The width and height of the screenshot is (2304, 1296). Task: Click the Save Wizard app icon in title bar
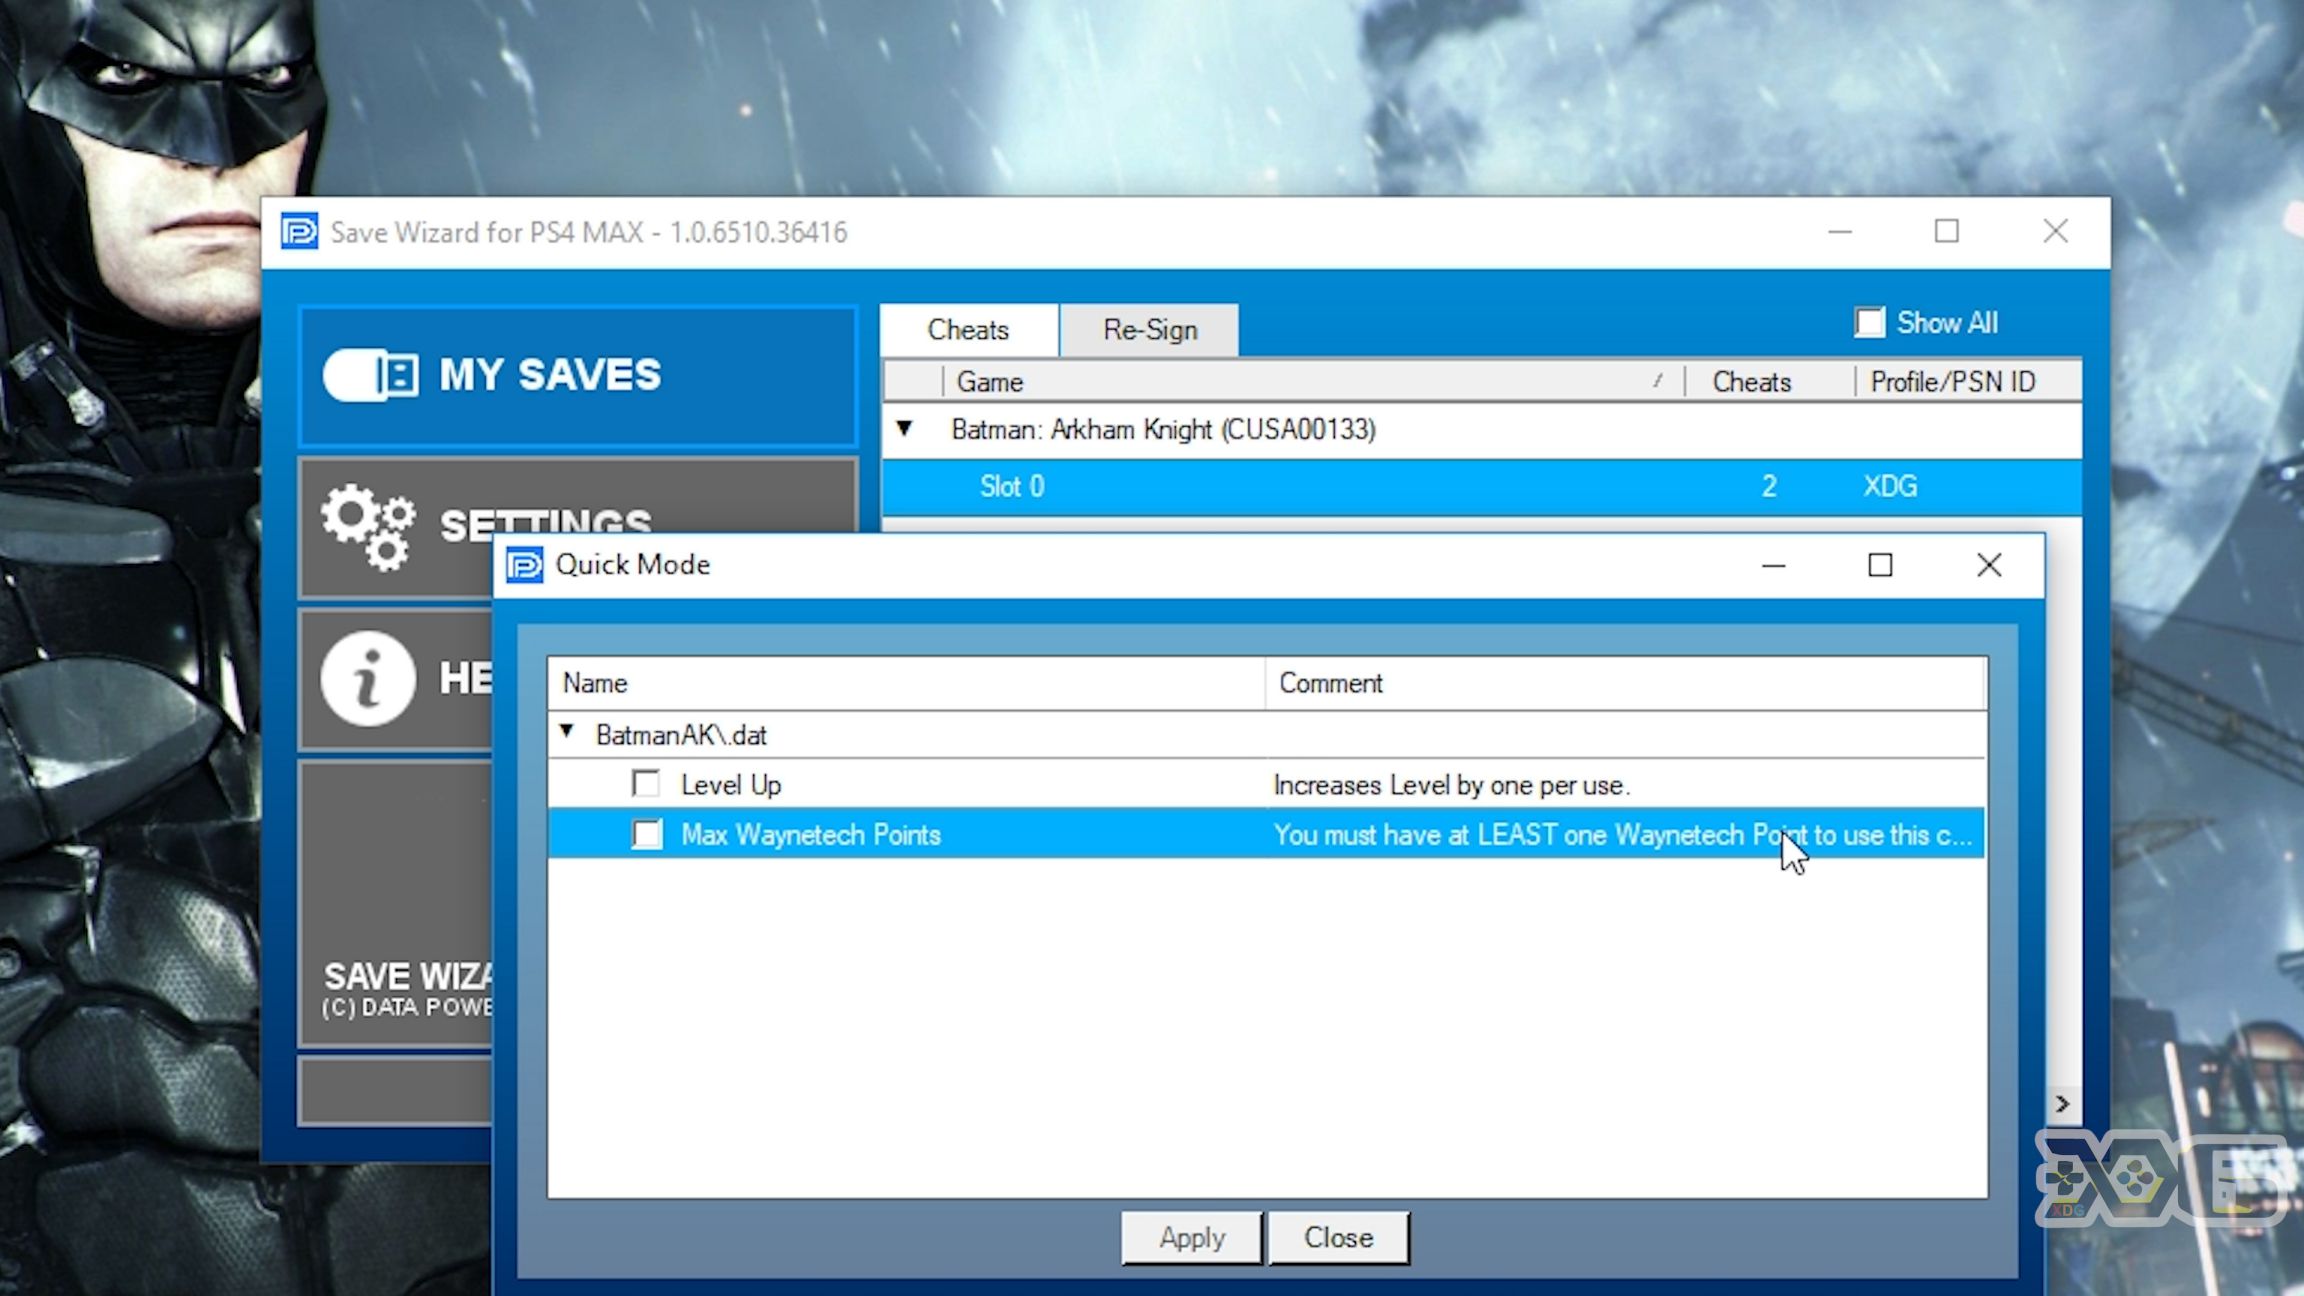299,232
